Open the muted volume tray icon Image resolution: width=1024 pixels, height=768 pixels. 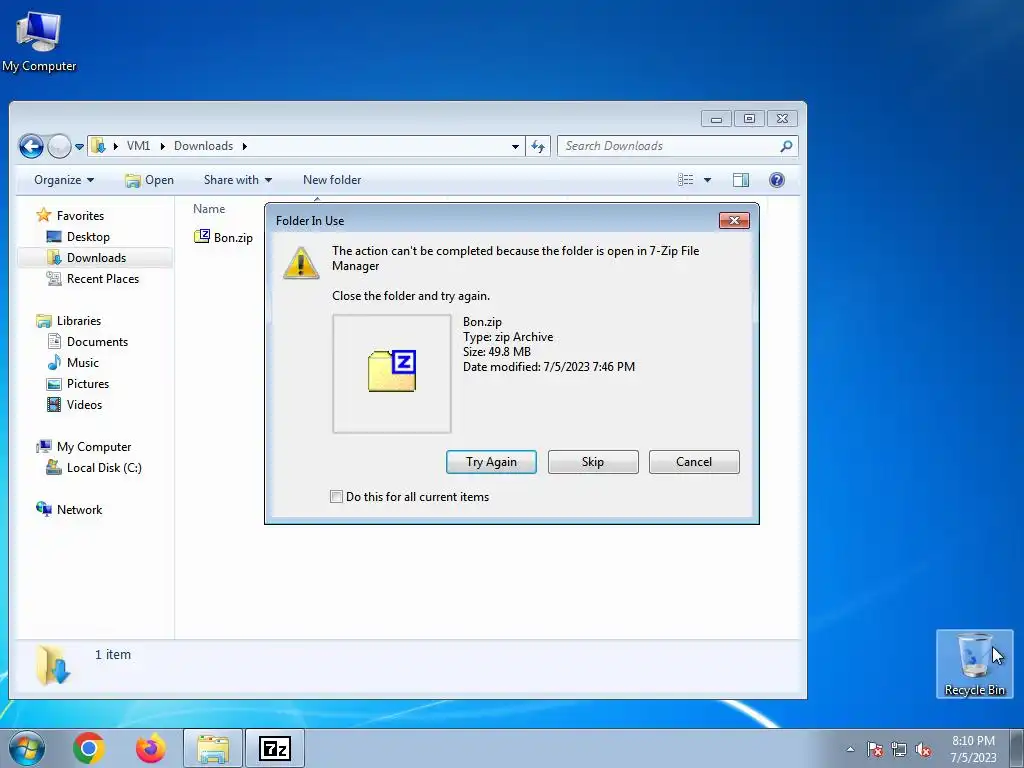tap(923, 749)
